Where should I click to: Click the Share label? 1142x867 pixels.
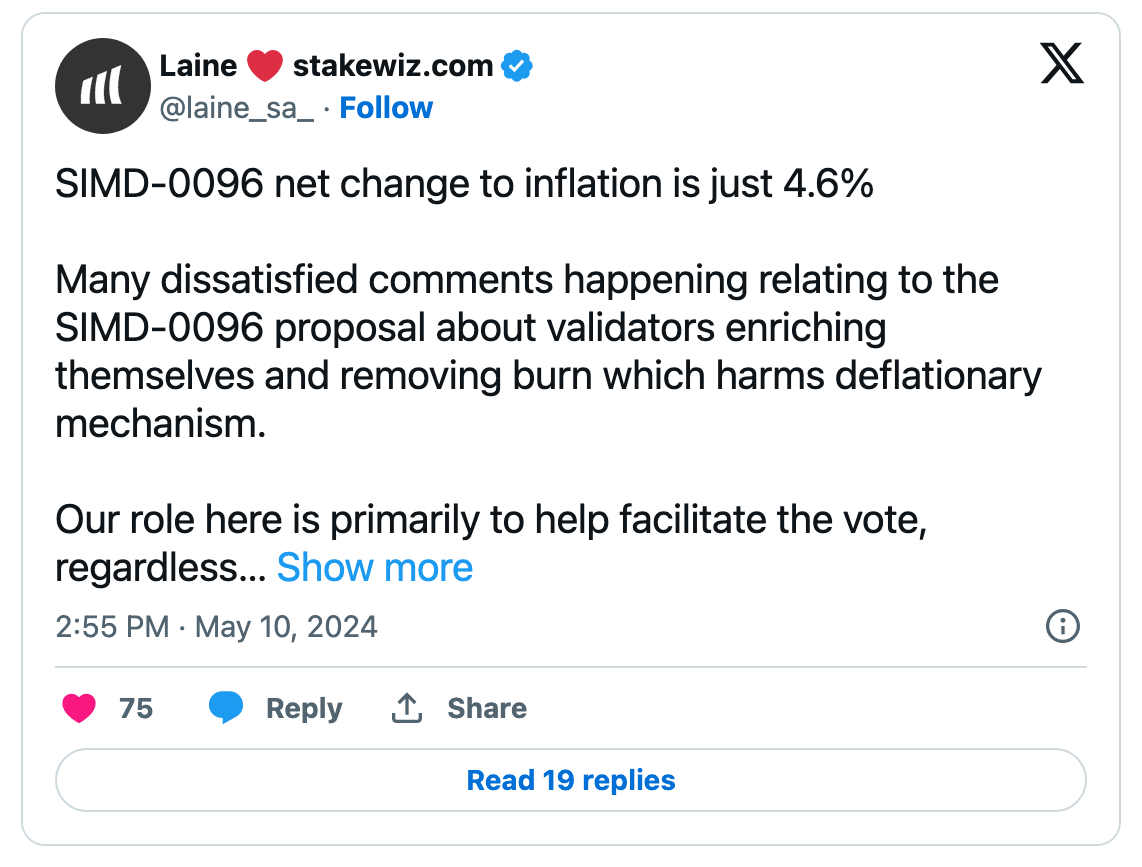pyautogui.click(x=487, y=708)
